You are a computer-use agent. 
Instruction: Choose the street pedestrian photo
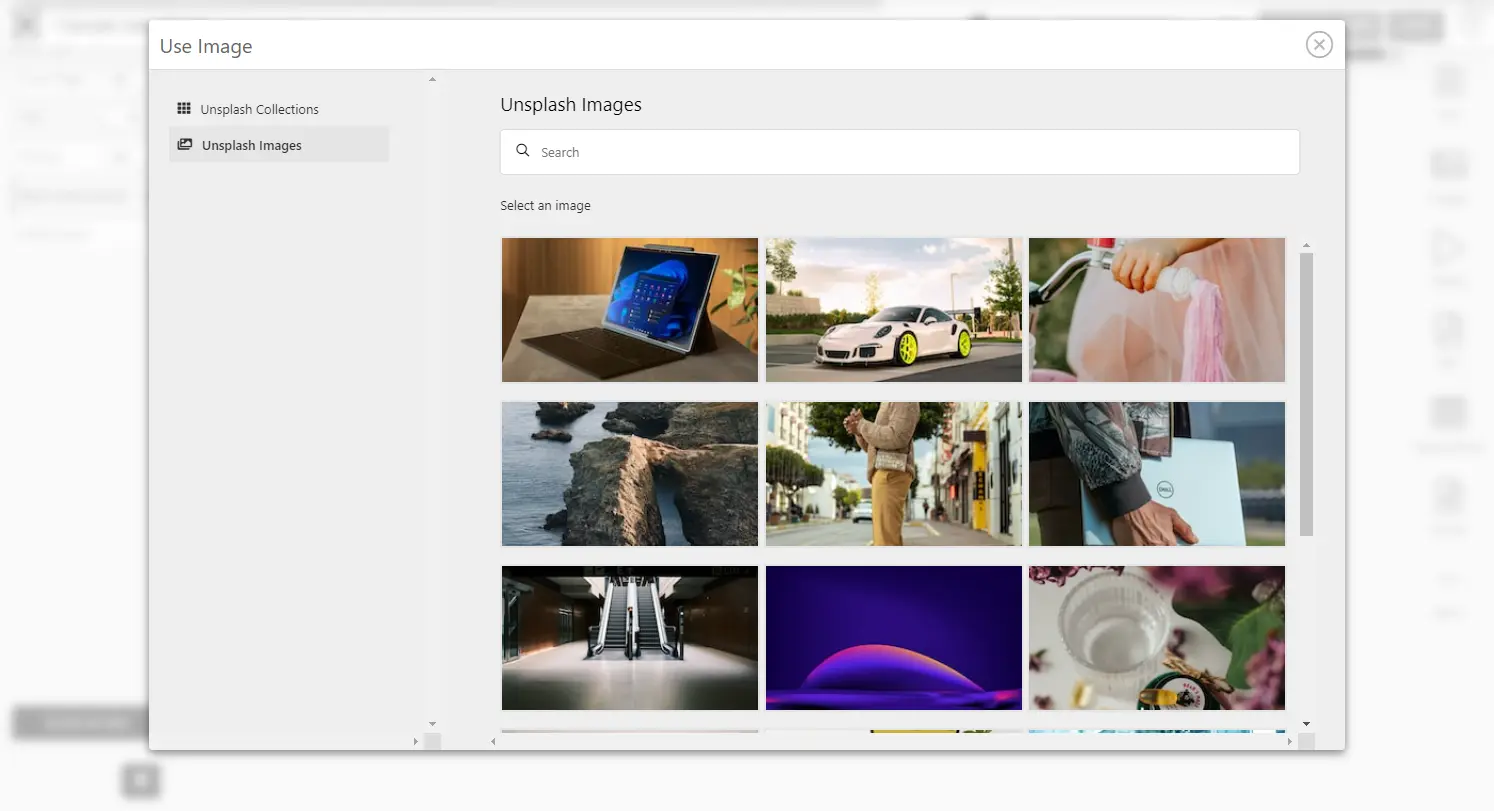(x=894, y=474)
